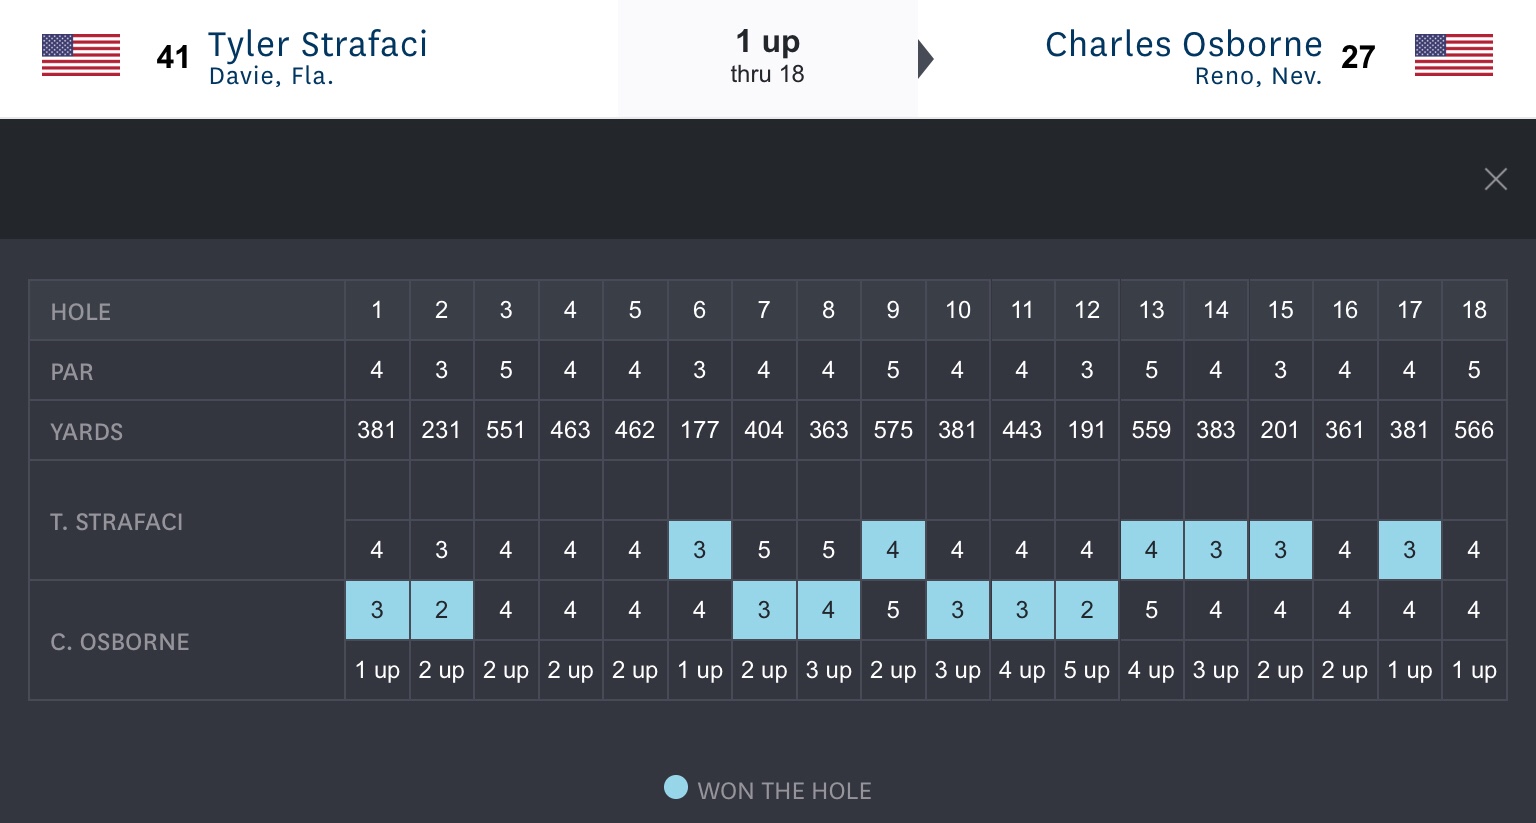The height and width of the screenshot is (823, 1536).
Task: Click Strafaci's winning score on hole 17
Action: tap(1409, 550)
